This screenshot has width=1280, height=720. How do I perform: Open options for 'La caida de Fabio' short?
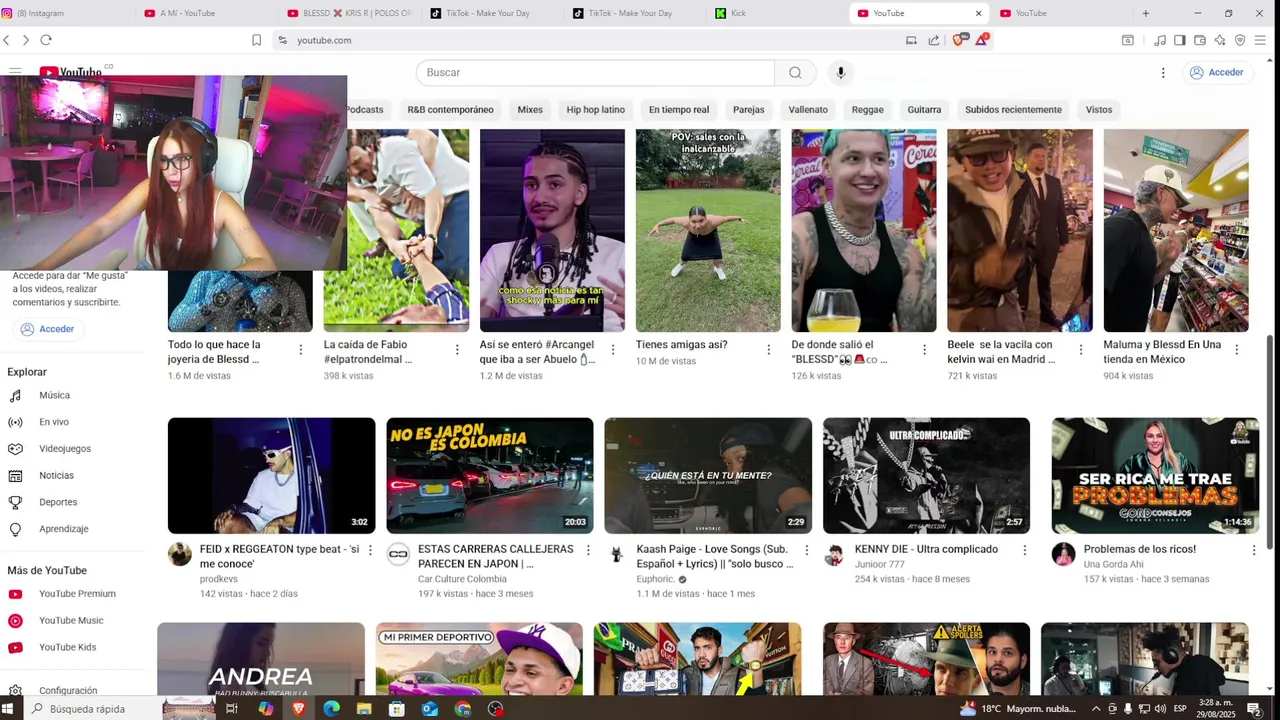tap(457, 350)
